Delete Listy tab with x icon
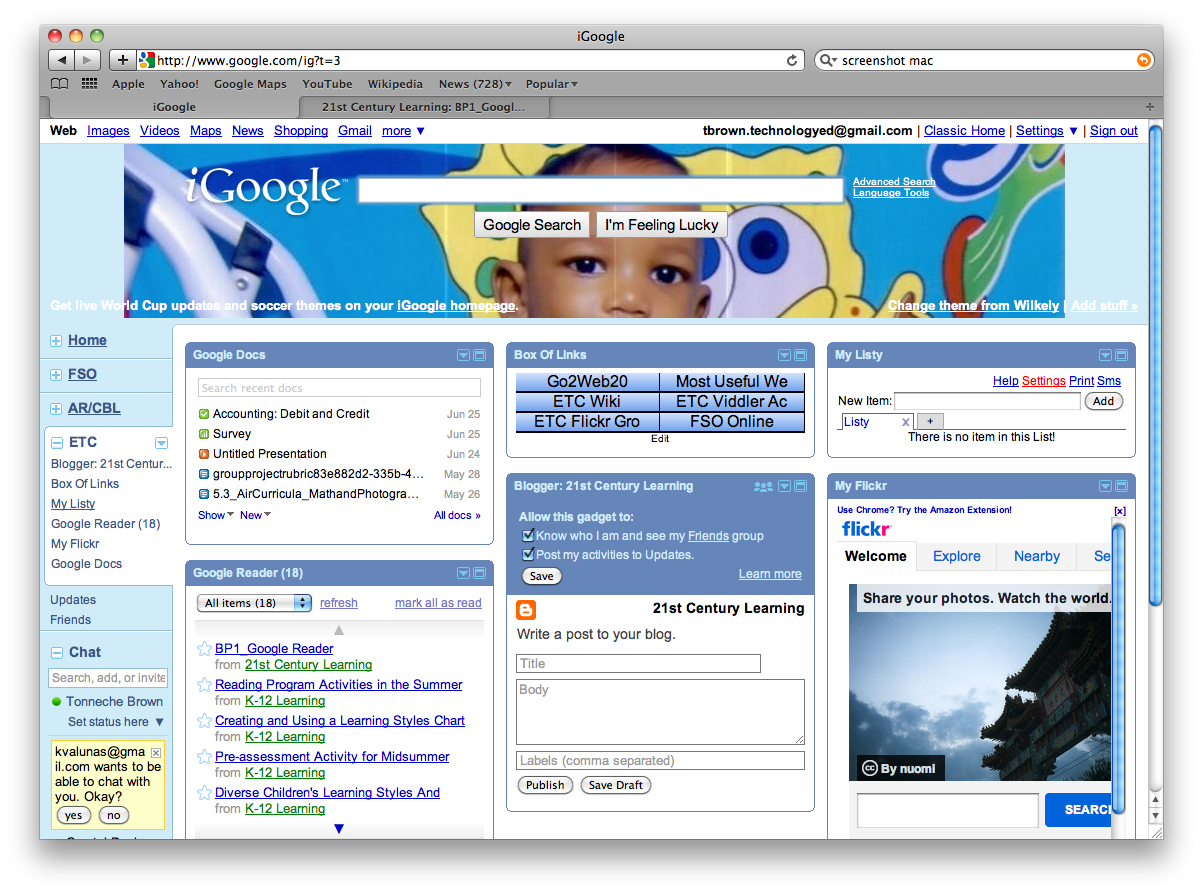The image size is (1203, 894). pyautogui.click(x=906, y=422)
